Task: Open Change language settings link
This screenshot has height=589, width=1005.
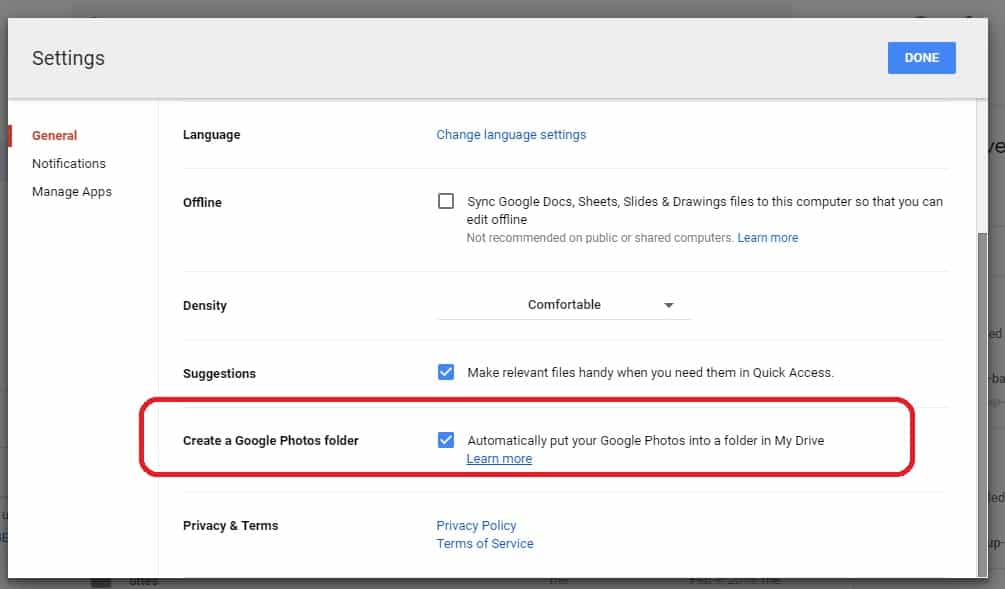Action: click(511, 135)
